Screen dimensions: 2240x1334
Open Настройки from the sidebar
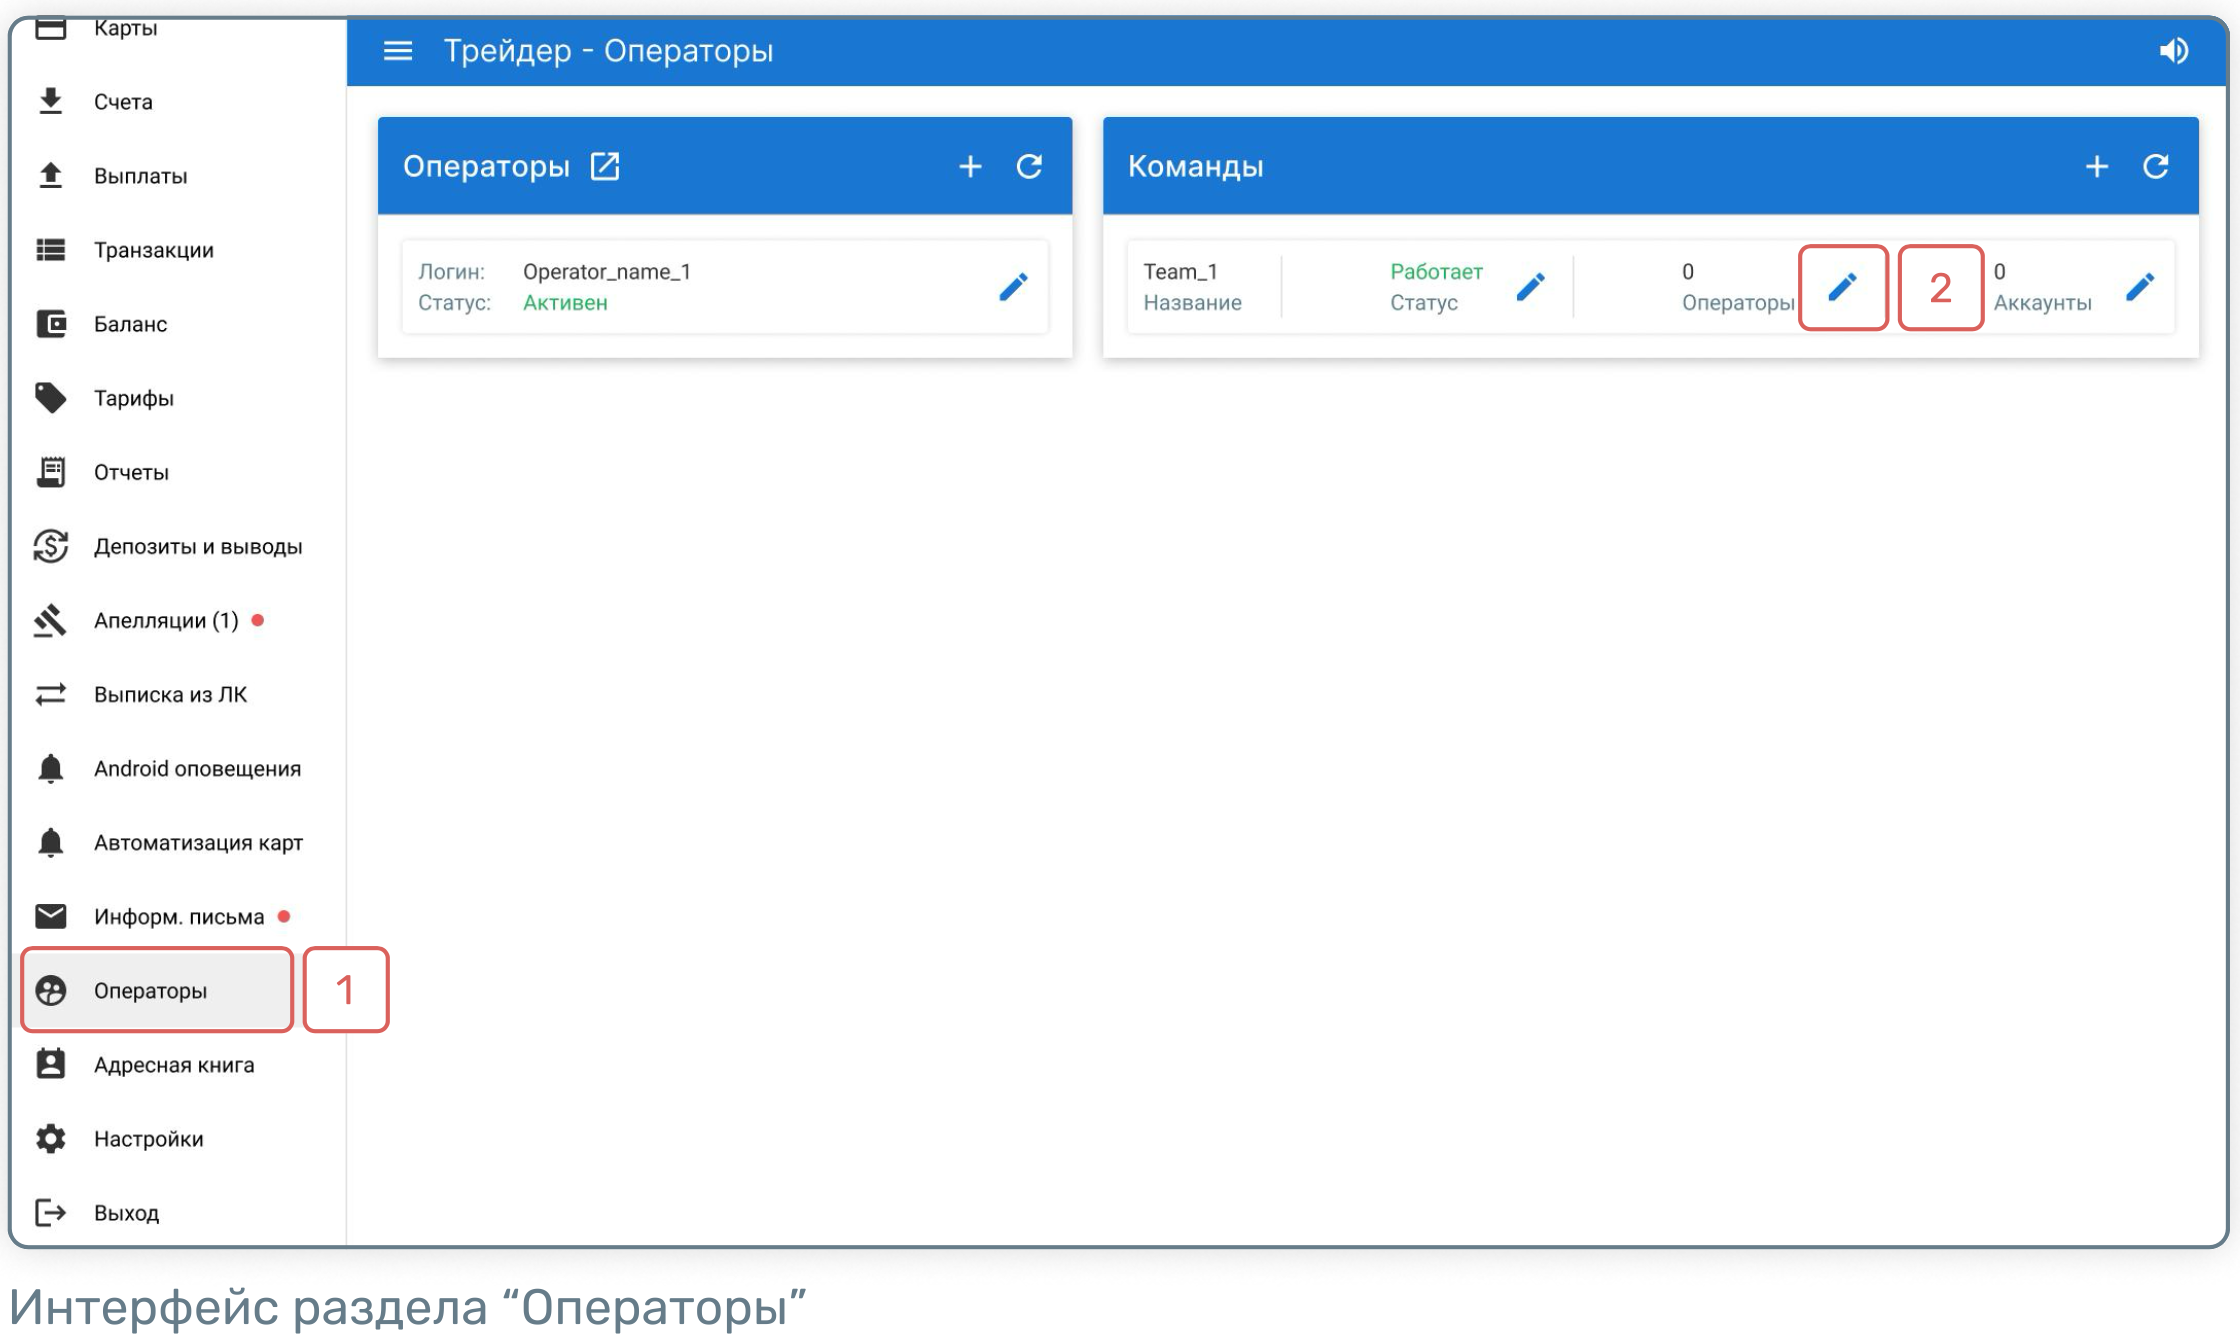(148, 1139)
